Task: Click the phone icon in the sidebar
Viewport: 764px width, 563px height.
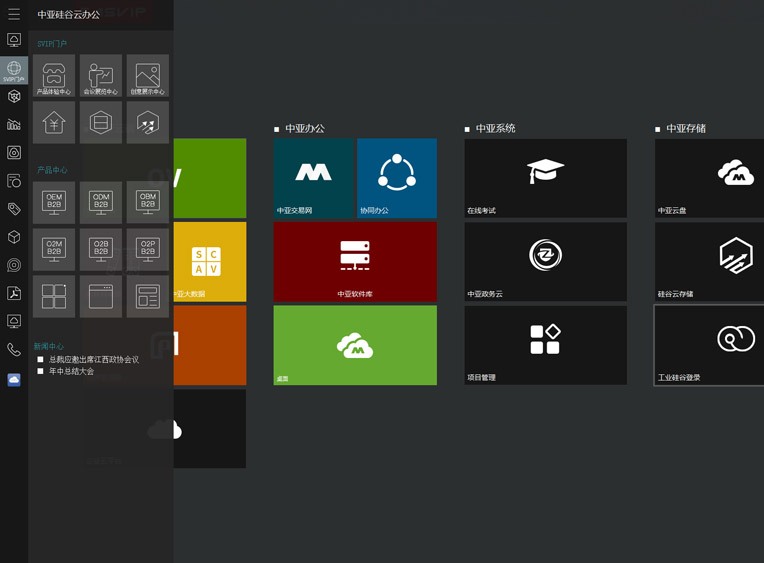Action: pos(14,350)
